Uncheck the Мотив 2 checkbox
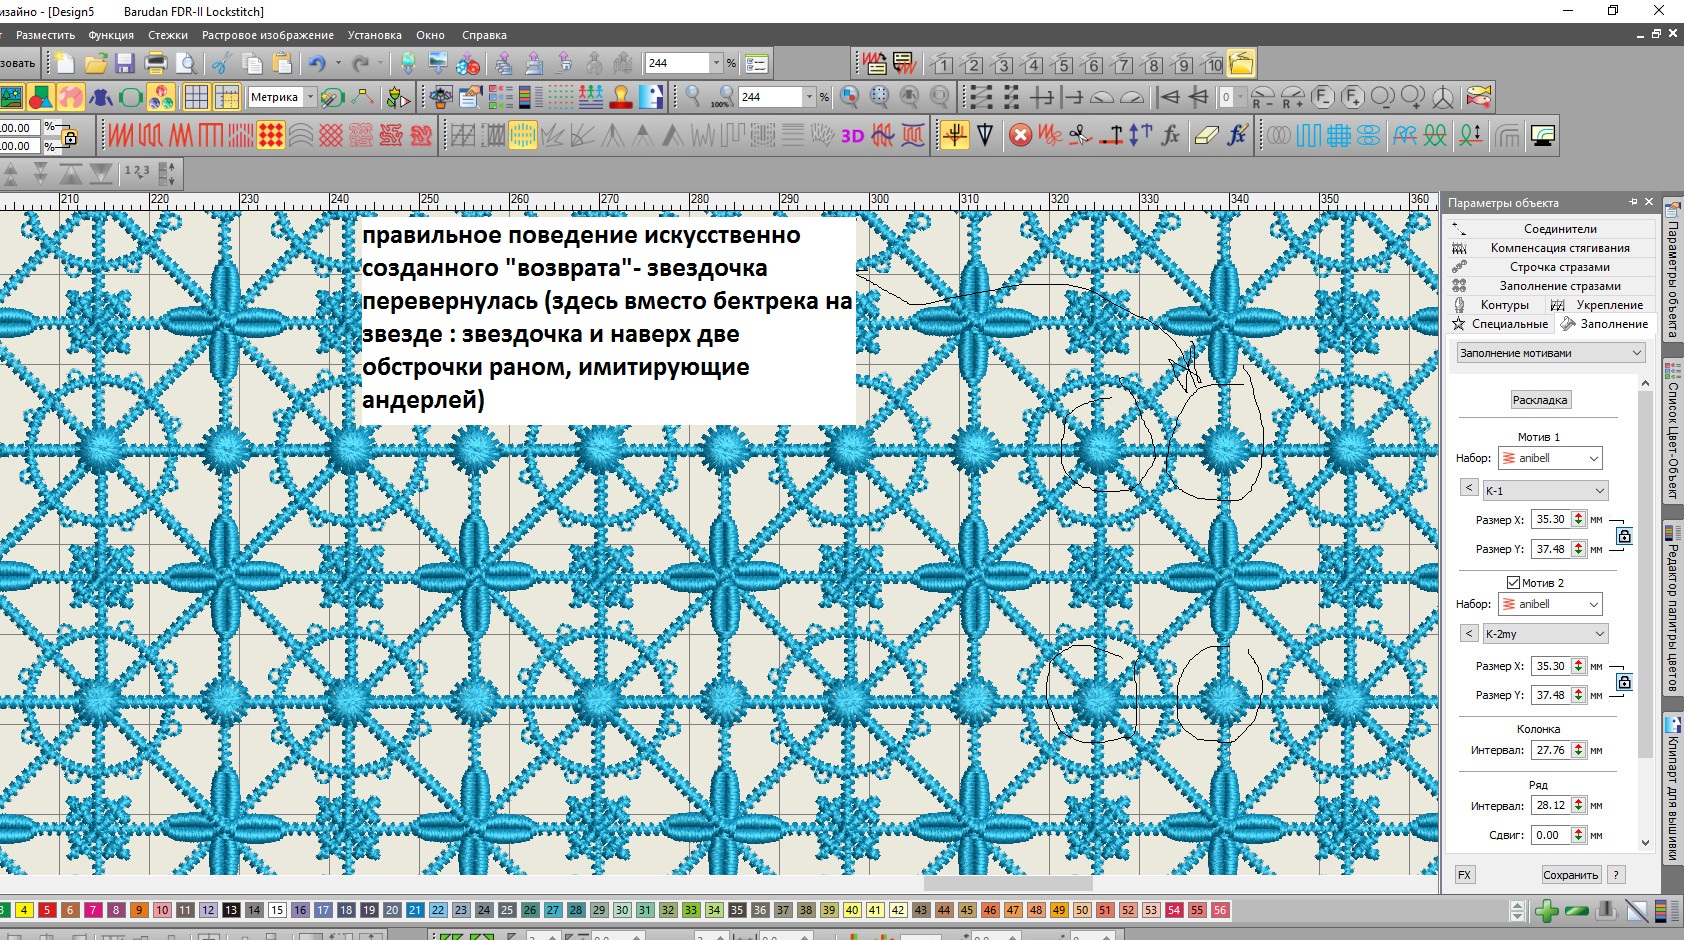 (1513, 582)
